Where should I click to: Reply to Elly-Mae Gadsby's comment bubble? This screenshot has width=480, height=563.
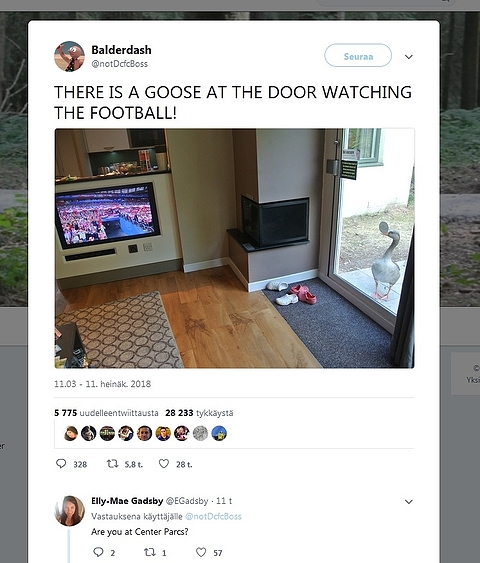click(98, 552)
